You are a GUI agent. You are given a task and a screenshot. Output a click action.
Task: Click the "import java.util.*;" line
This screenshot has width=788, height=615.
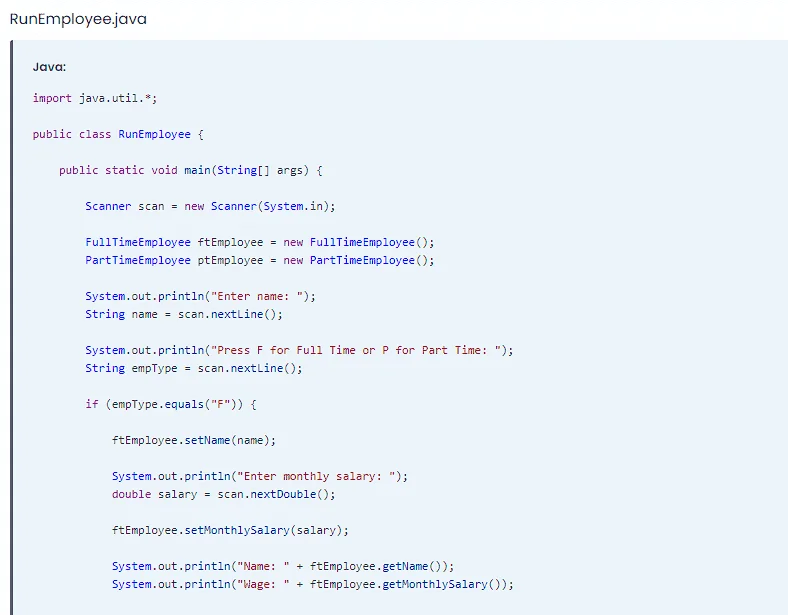click(x=95, y=98)
